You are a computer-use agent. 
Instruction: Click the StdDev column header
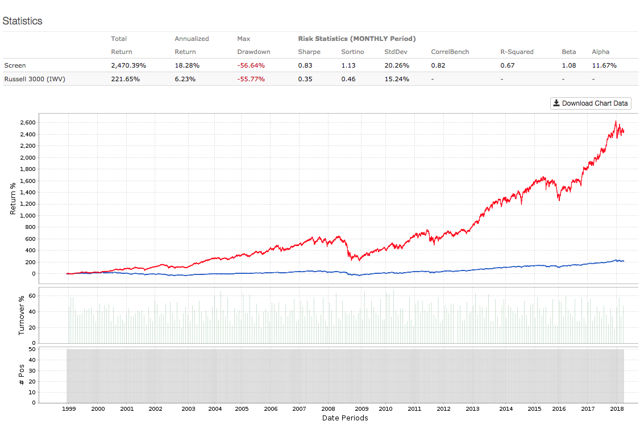396,52
